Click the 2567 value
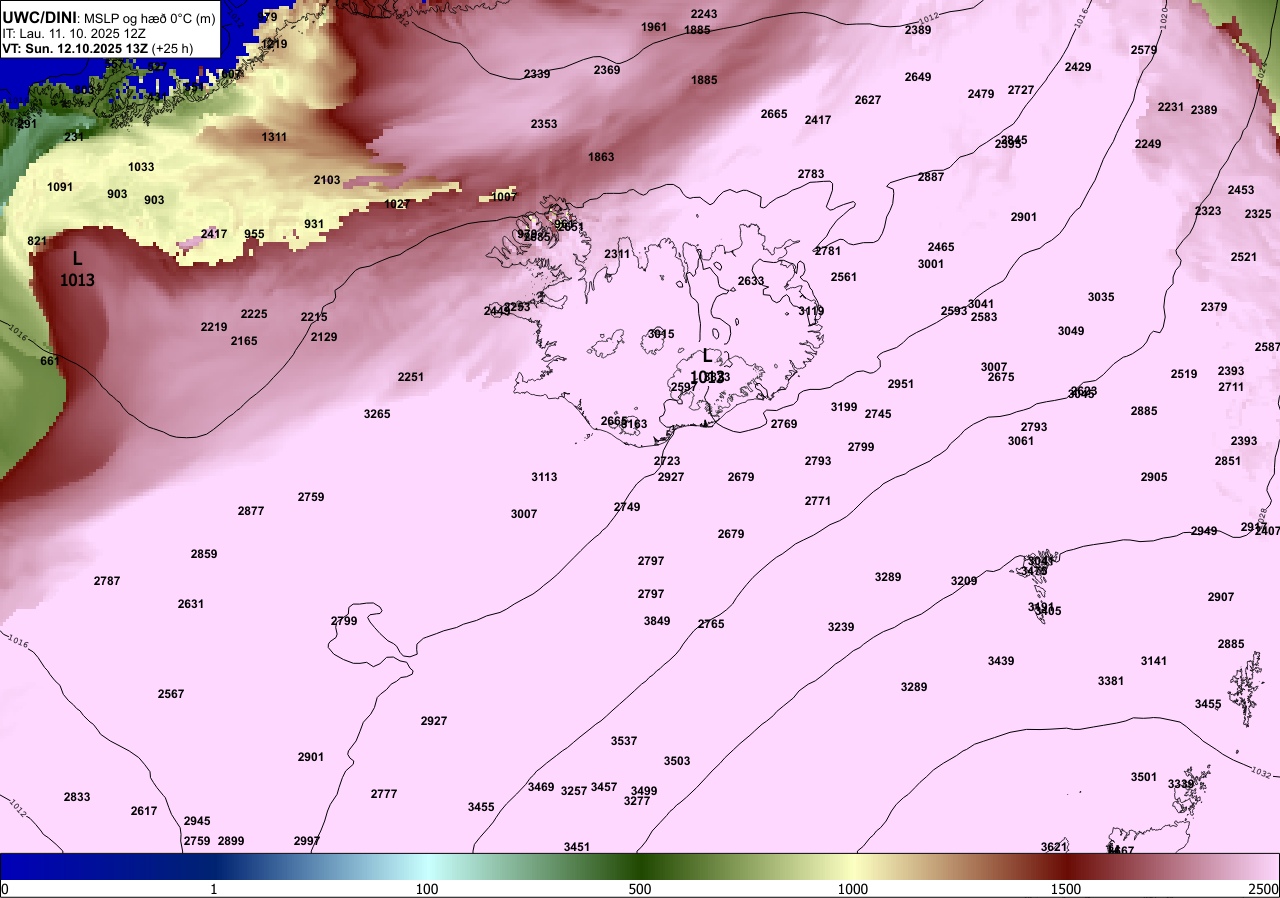1280x898 pixels. tap(171, 694)
